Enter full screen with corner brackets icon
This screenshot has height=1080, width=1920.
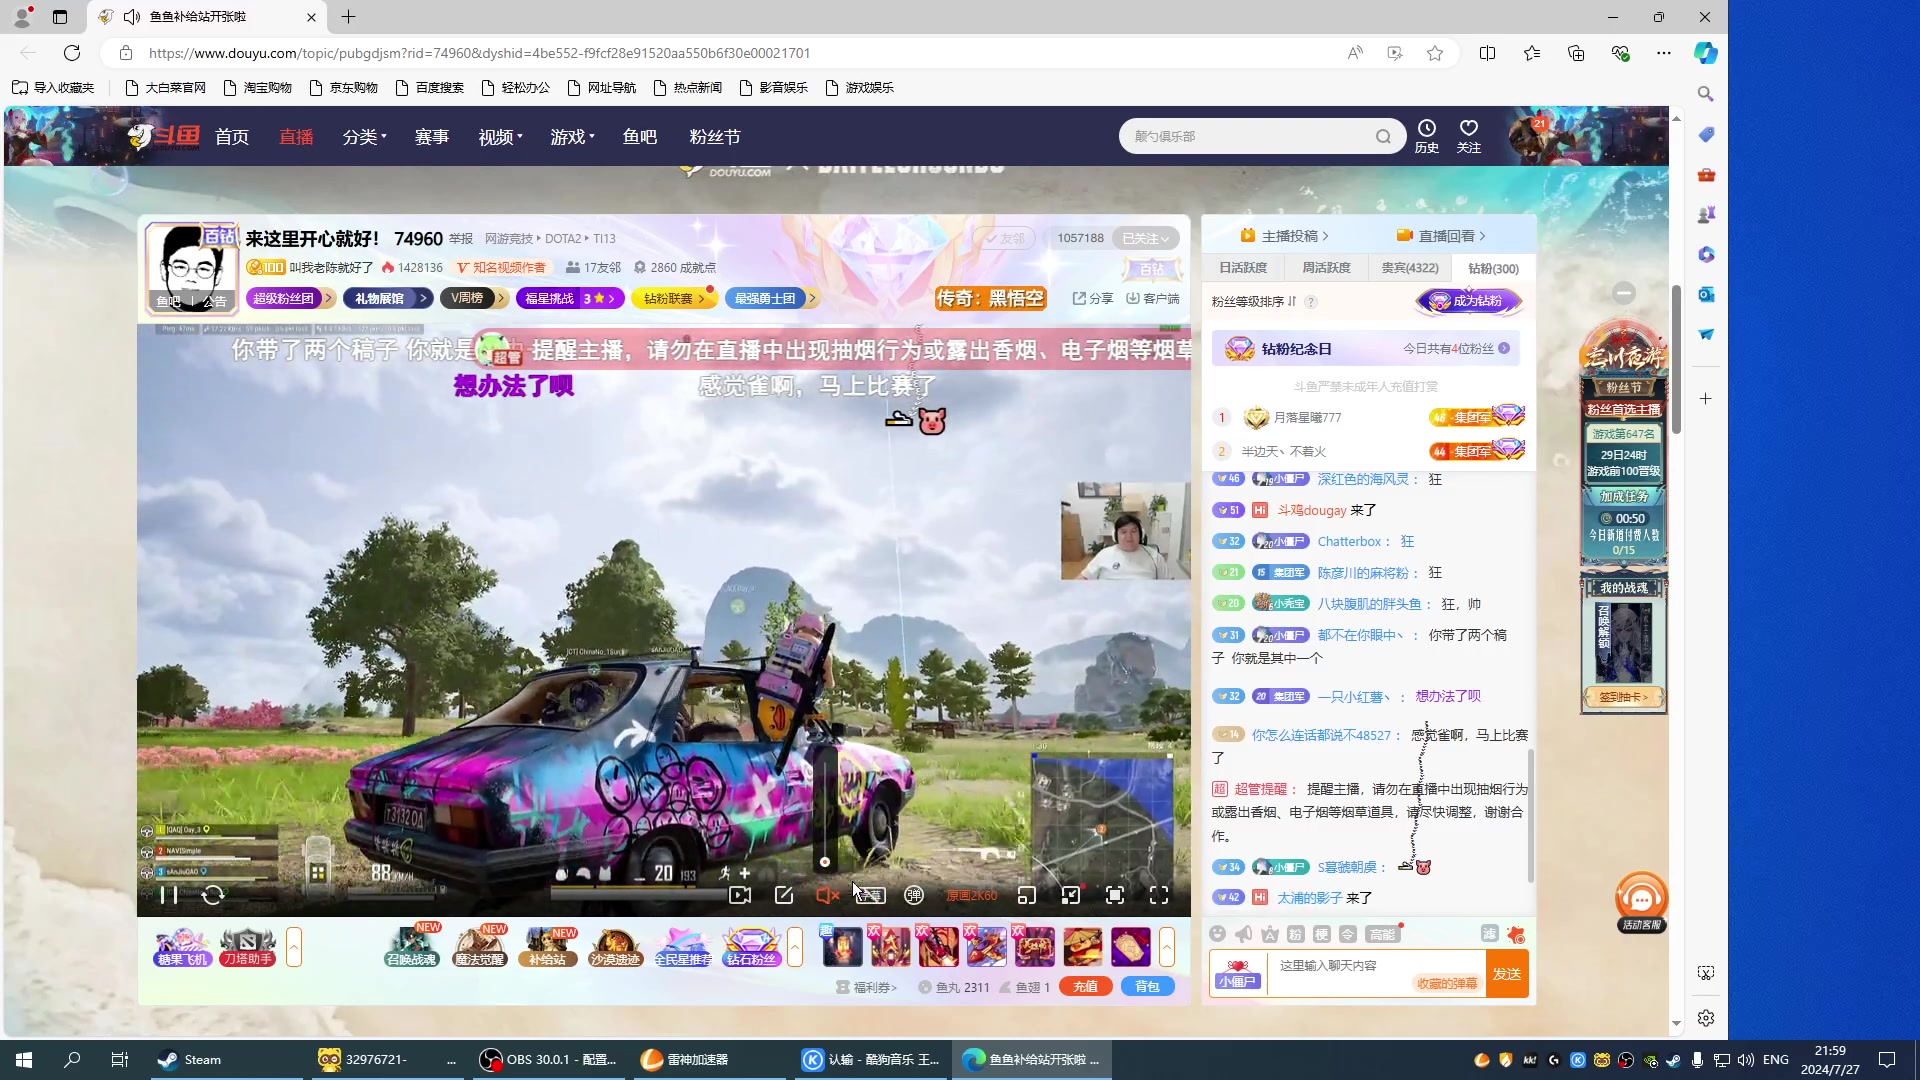pos(1159,895)
